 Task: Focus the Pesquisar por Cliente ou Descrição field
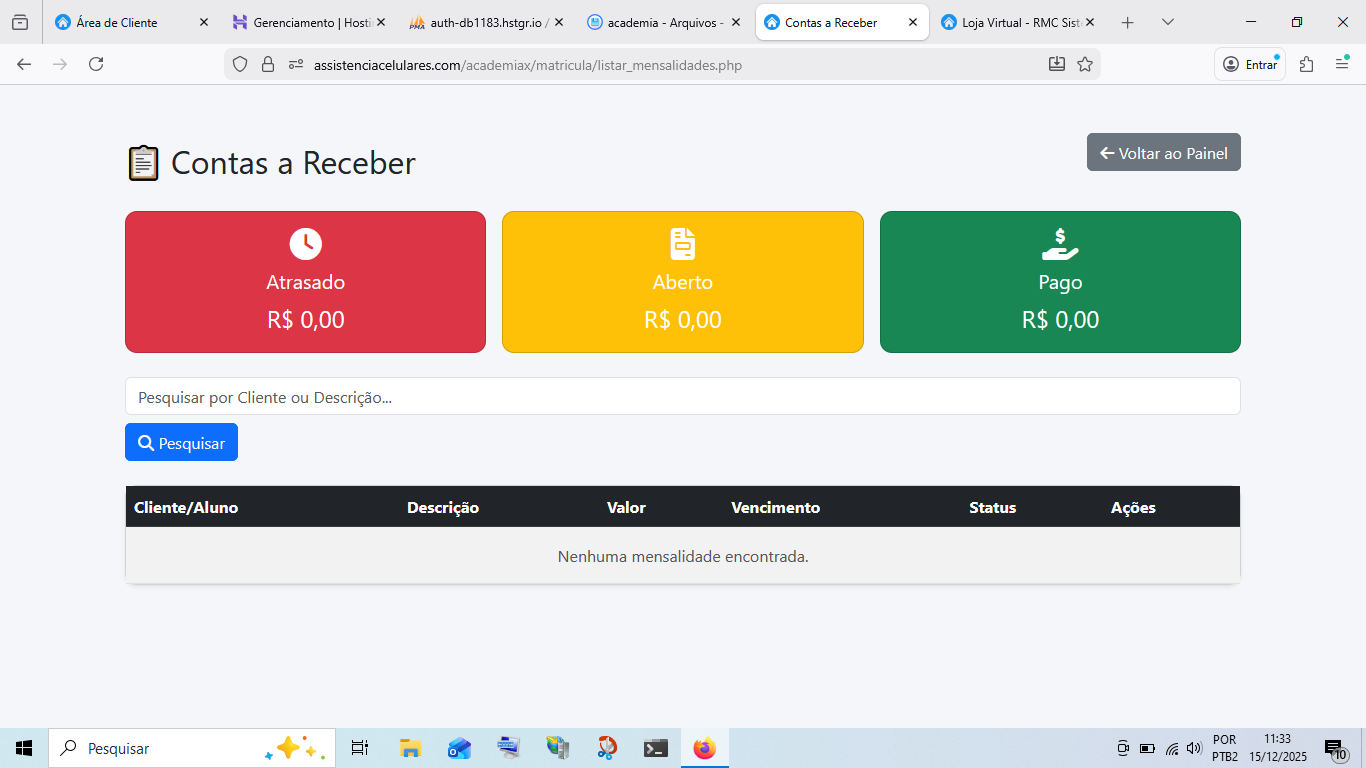[x=682, y=396]
